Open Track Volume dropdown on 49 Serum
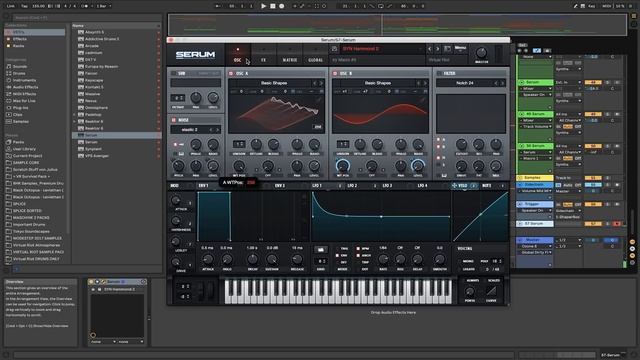 coord(536,127)
